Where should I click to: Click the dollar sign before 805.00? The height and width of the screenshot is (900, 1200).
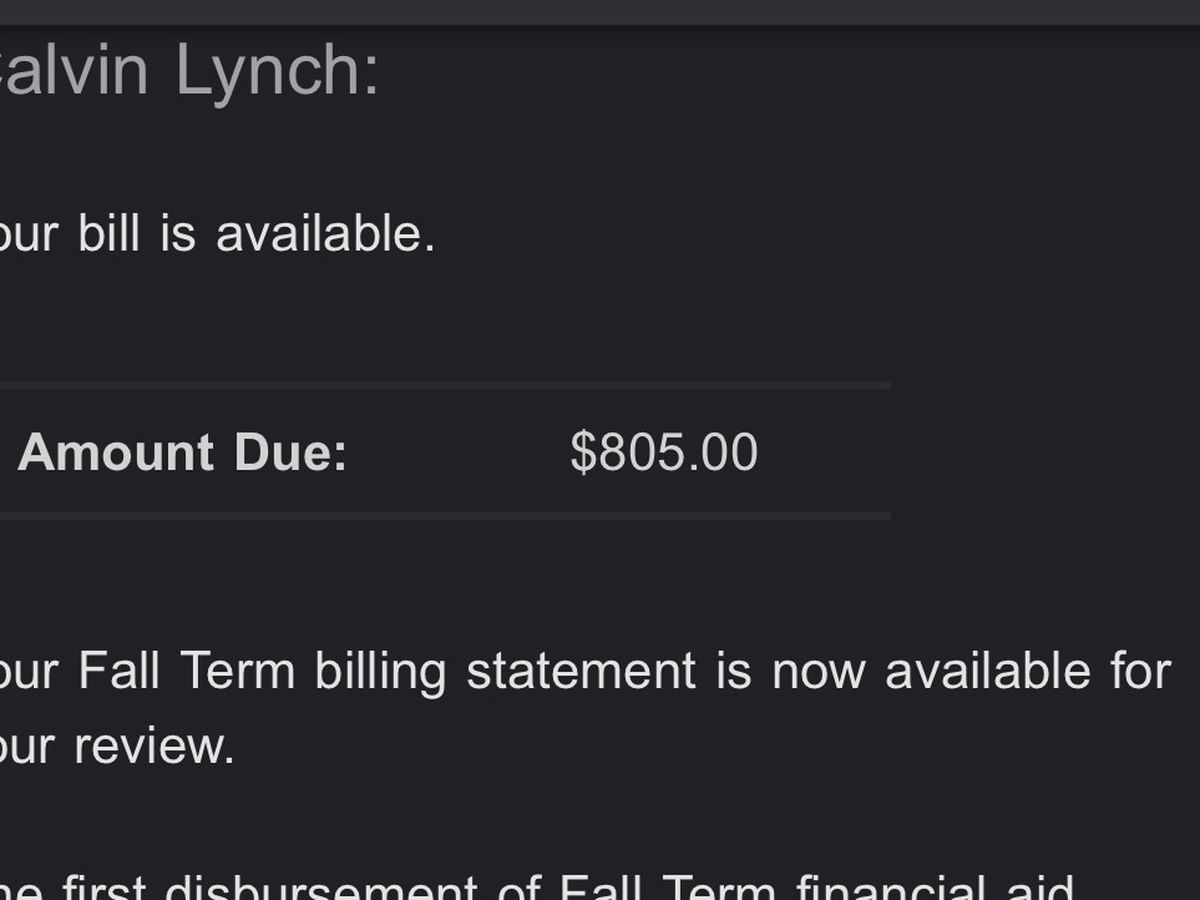[582, 453]
